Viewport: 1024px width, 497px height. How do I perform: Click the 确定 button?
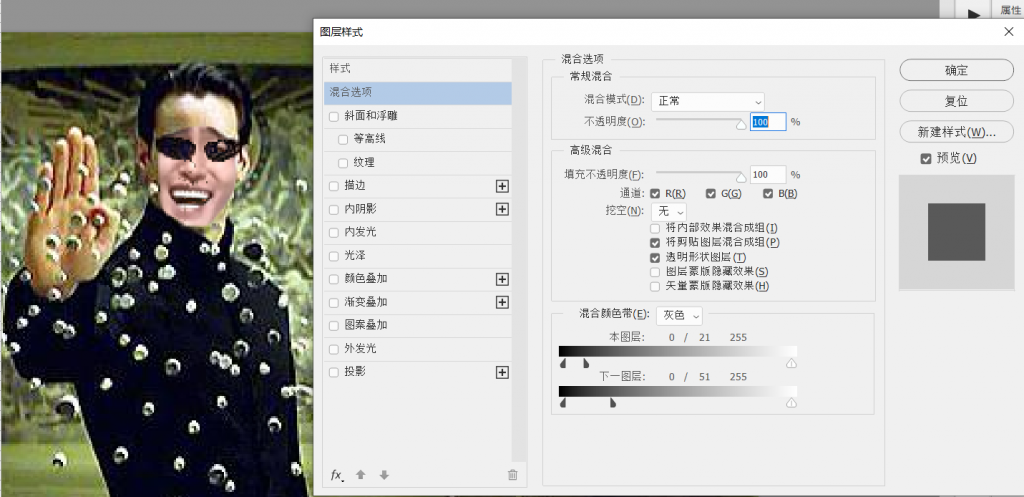pos(956,70)
